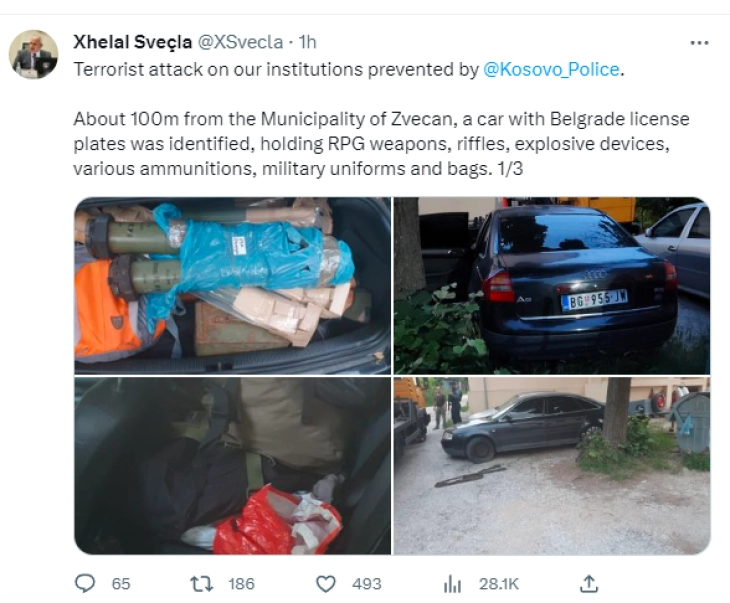View the photo of parked car by tree
This screenshot has height=603, width=730.
552,466
